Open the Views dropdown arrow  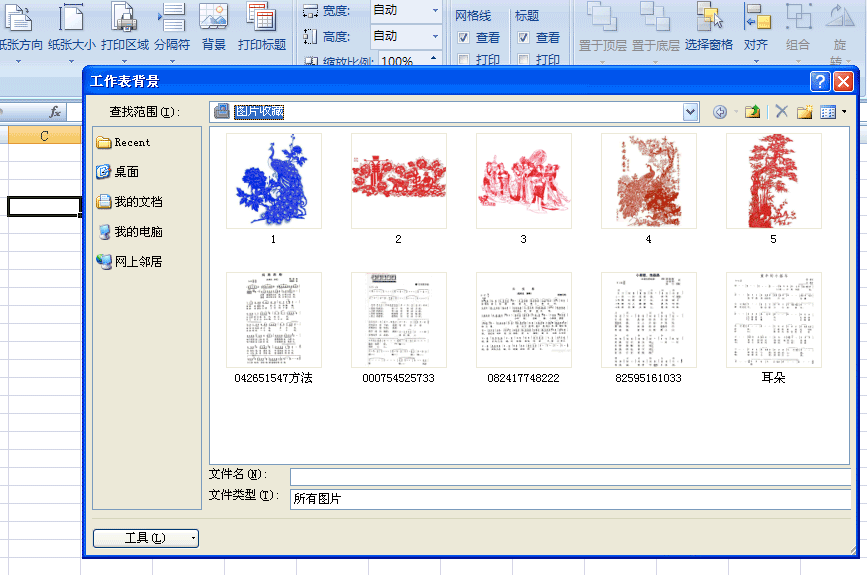(x=844, y=112)
